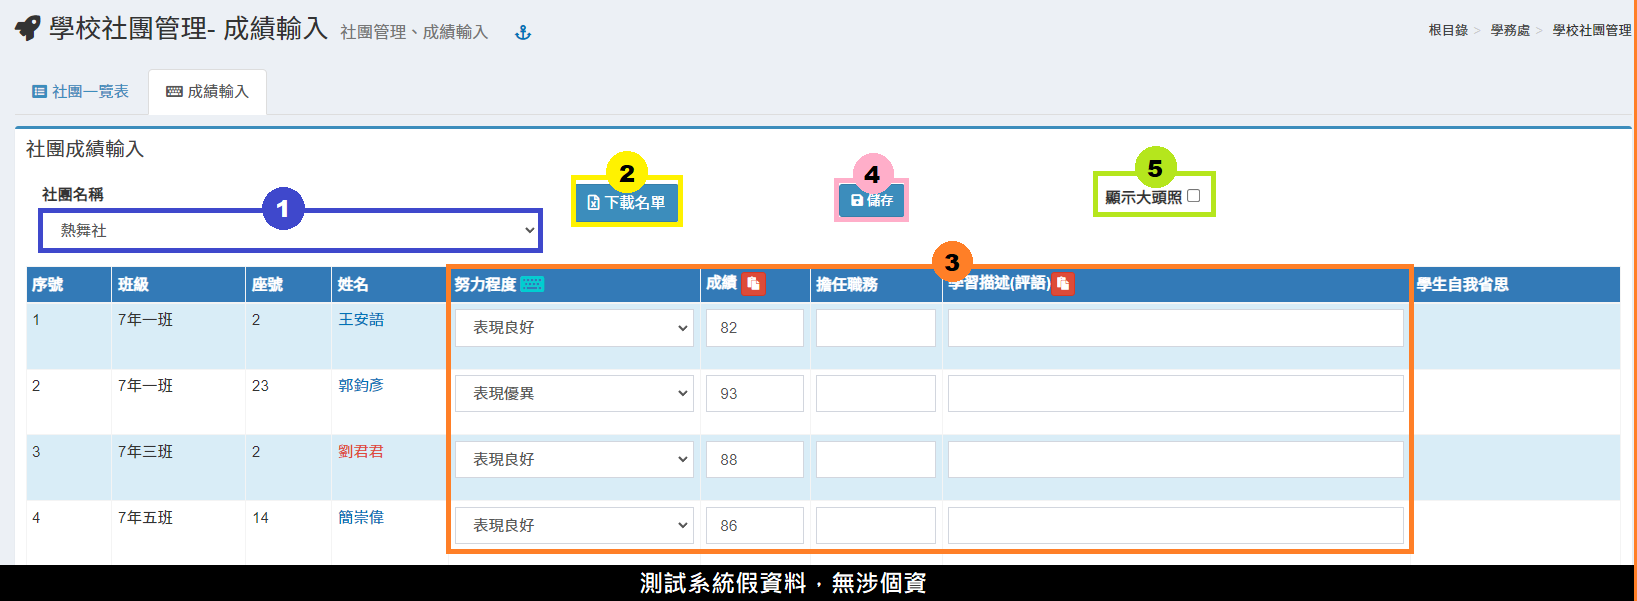
Task: Click 擔任職務 input for 劉君君
Action: [875, 460]
